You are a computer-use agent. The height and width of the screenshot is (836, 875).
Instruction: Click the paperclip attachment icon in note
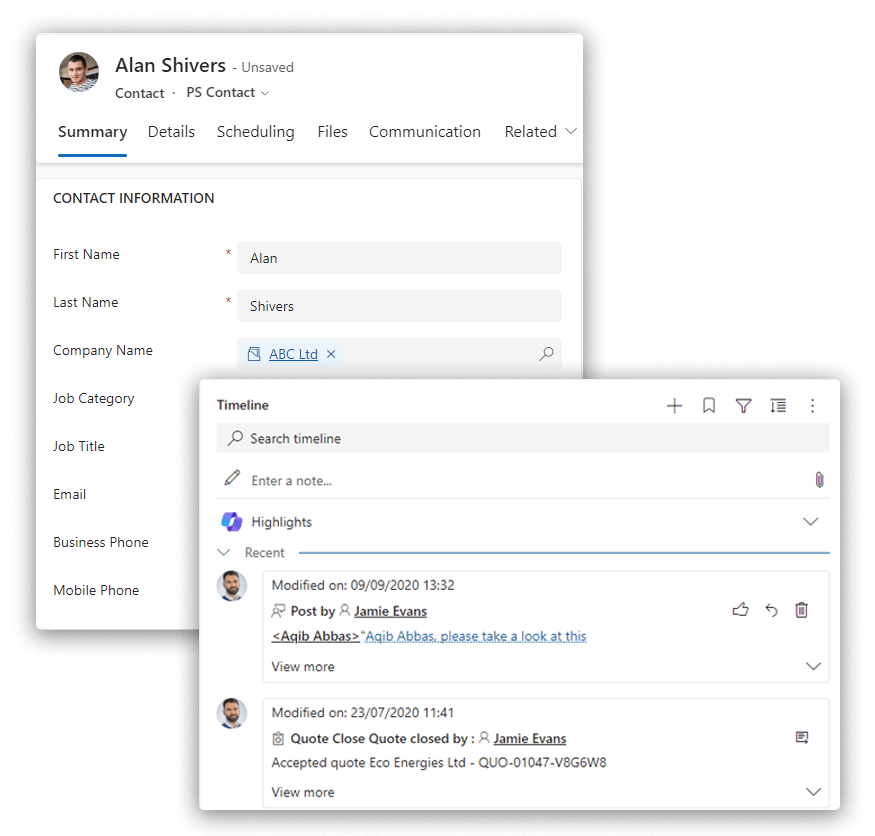[819, 480]
